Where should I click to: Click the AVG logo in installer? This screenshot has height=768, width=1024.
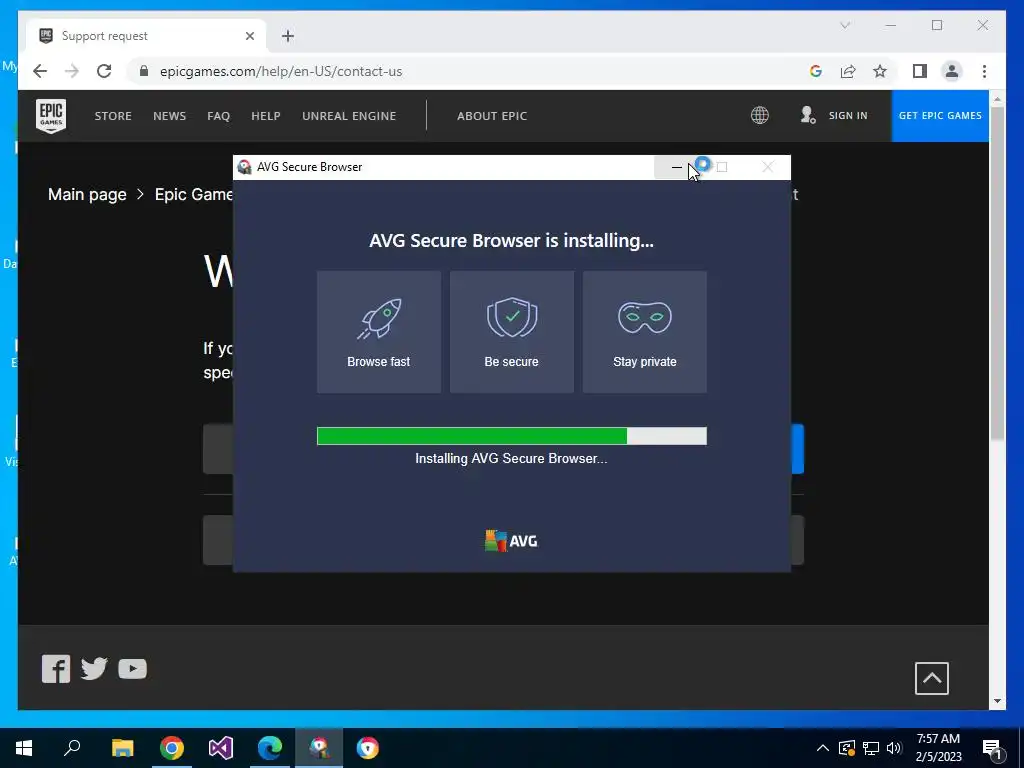click(511, 541)
